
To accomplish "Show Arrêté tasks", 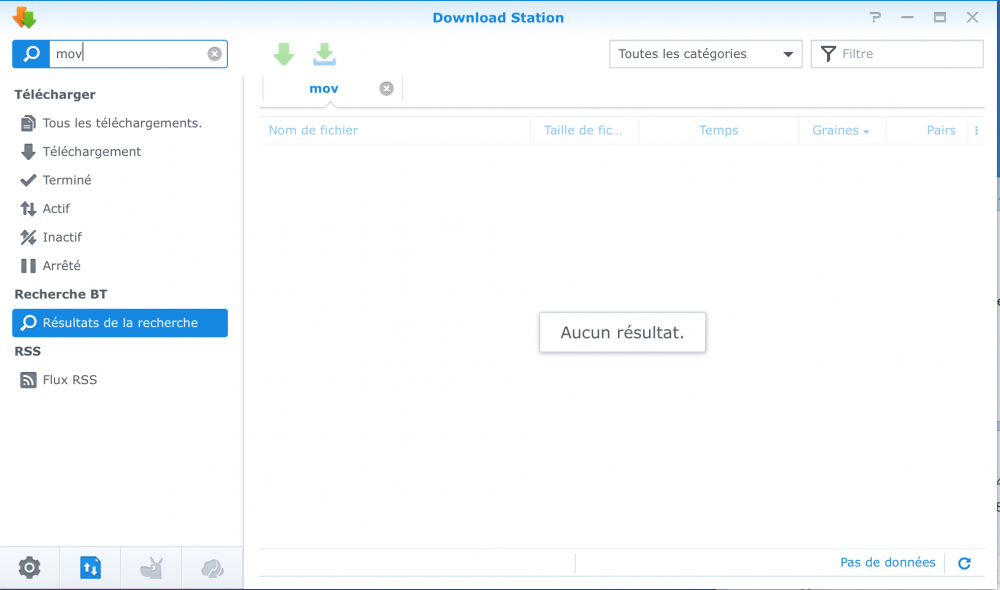I will pyautogui.click(x=120, y=265).
